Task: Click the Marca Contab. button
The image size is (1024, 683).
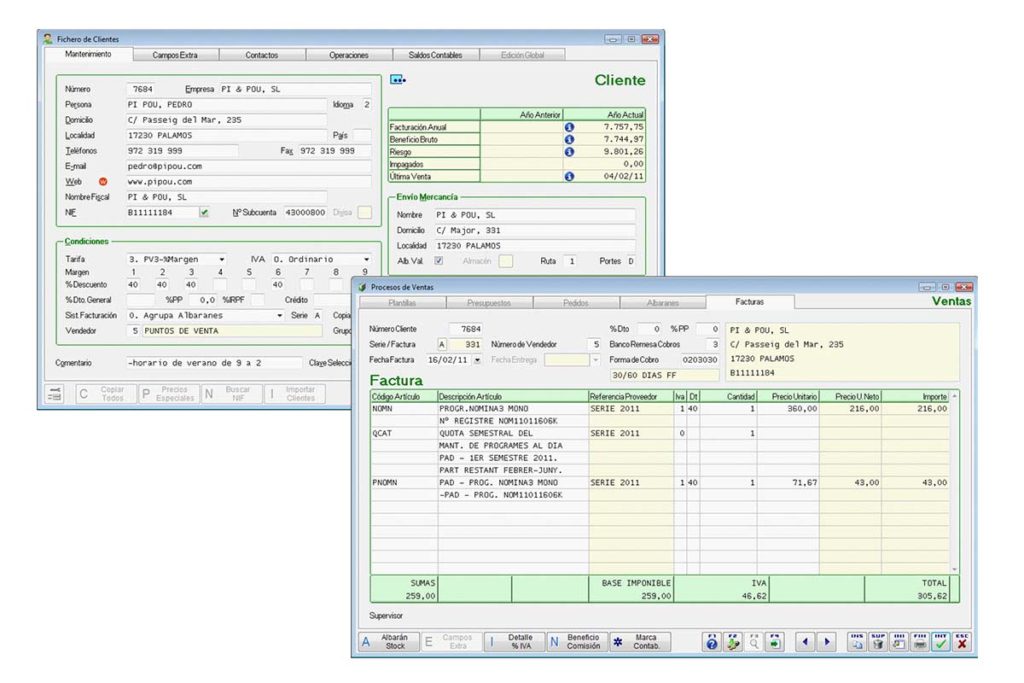Action: [x=640, y=641]
